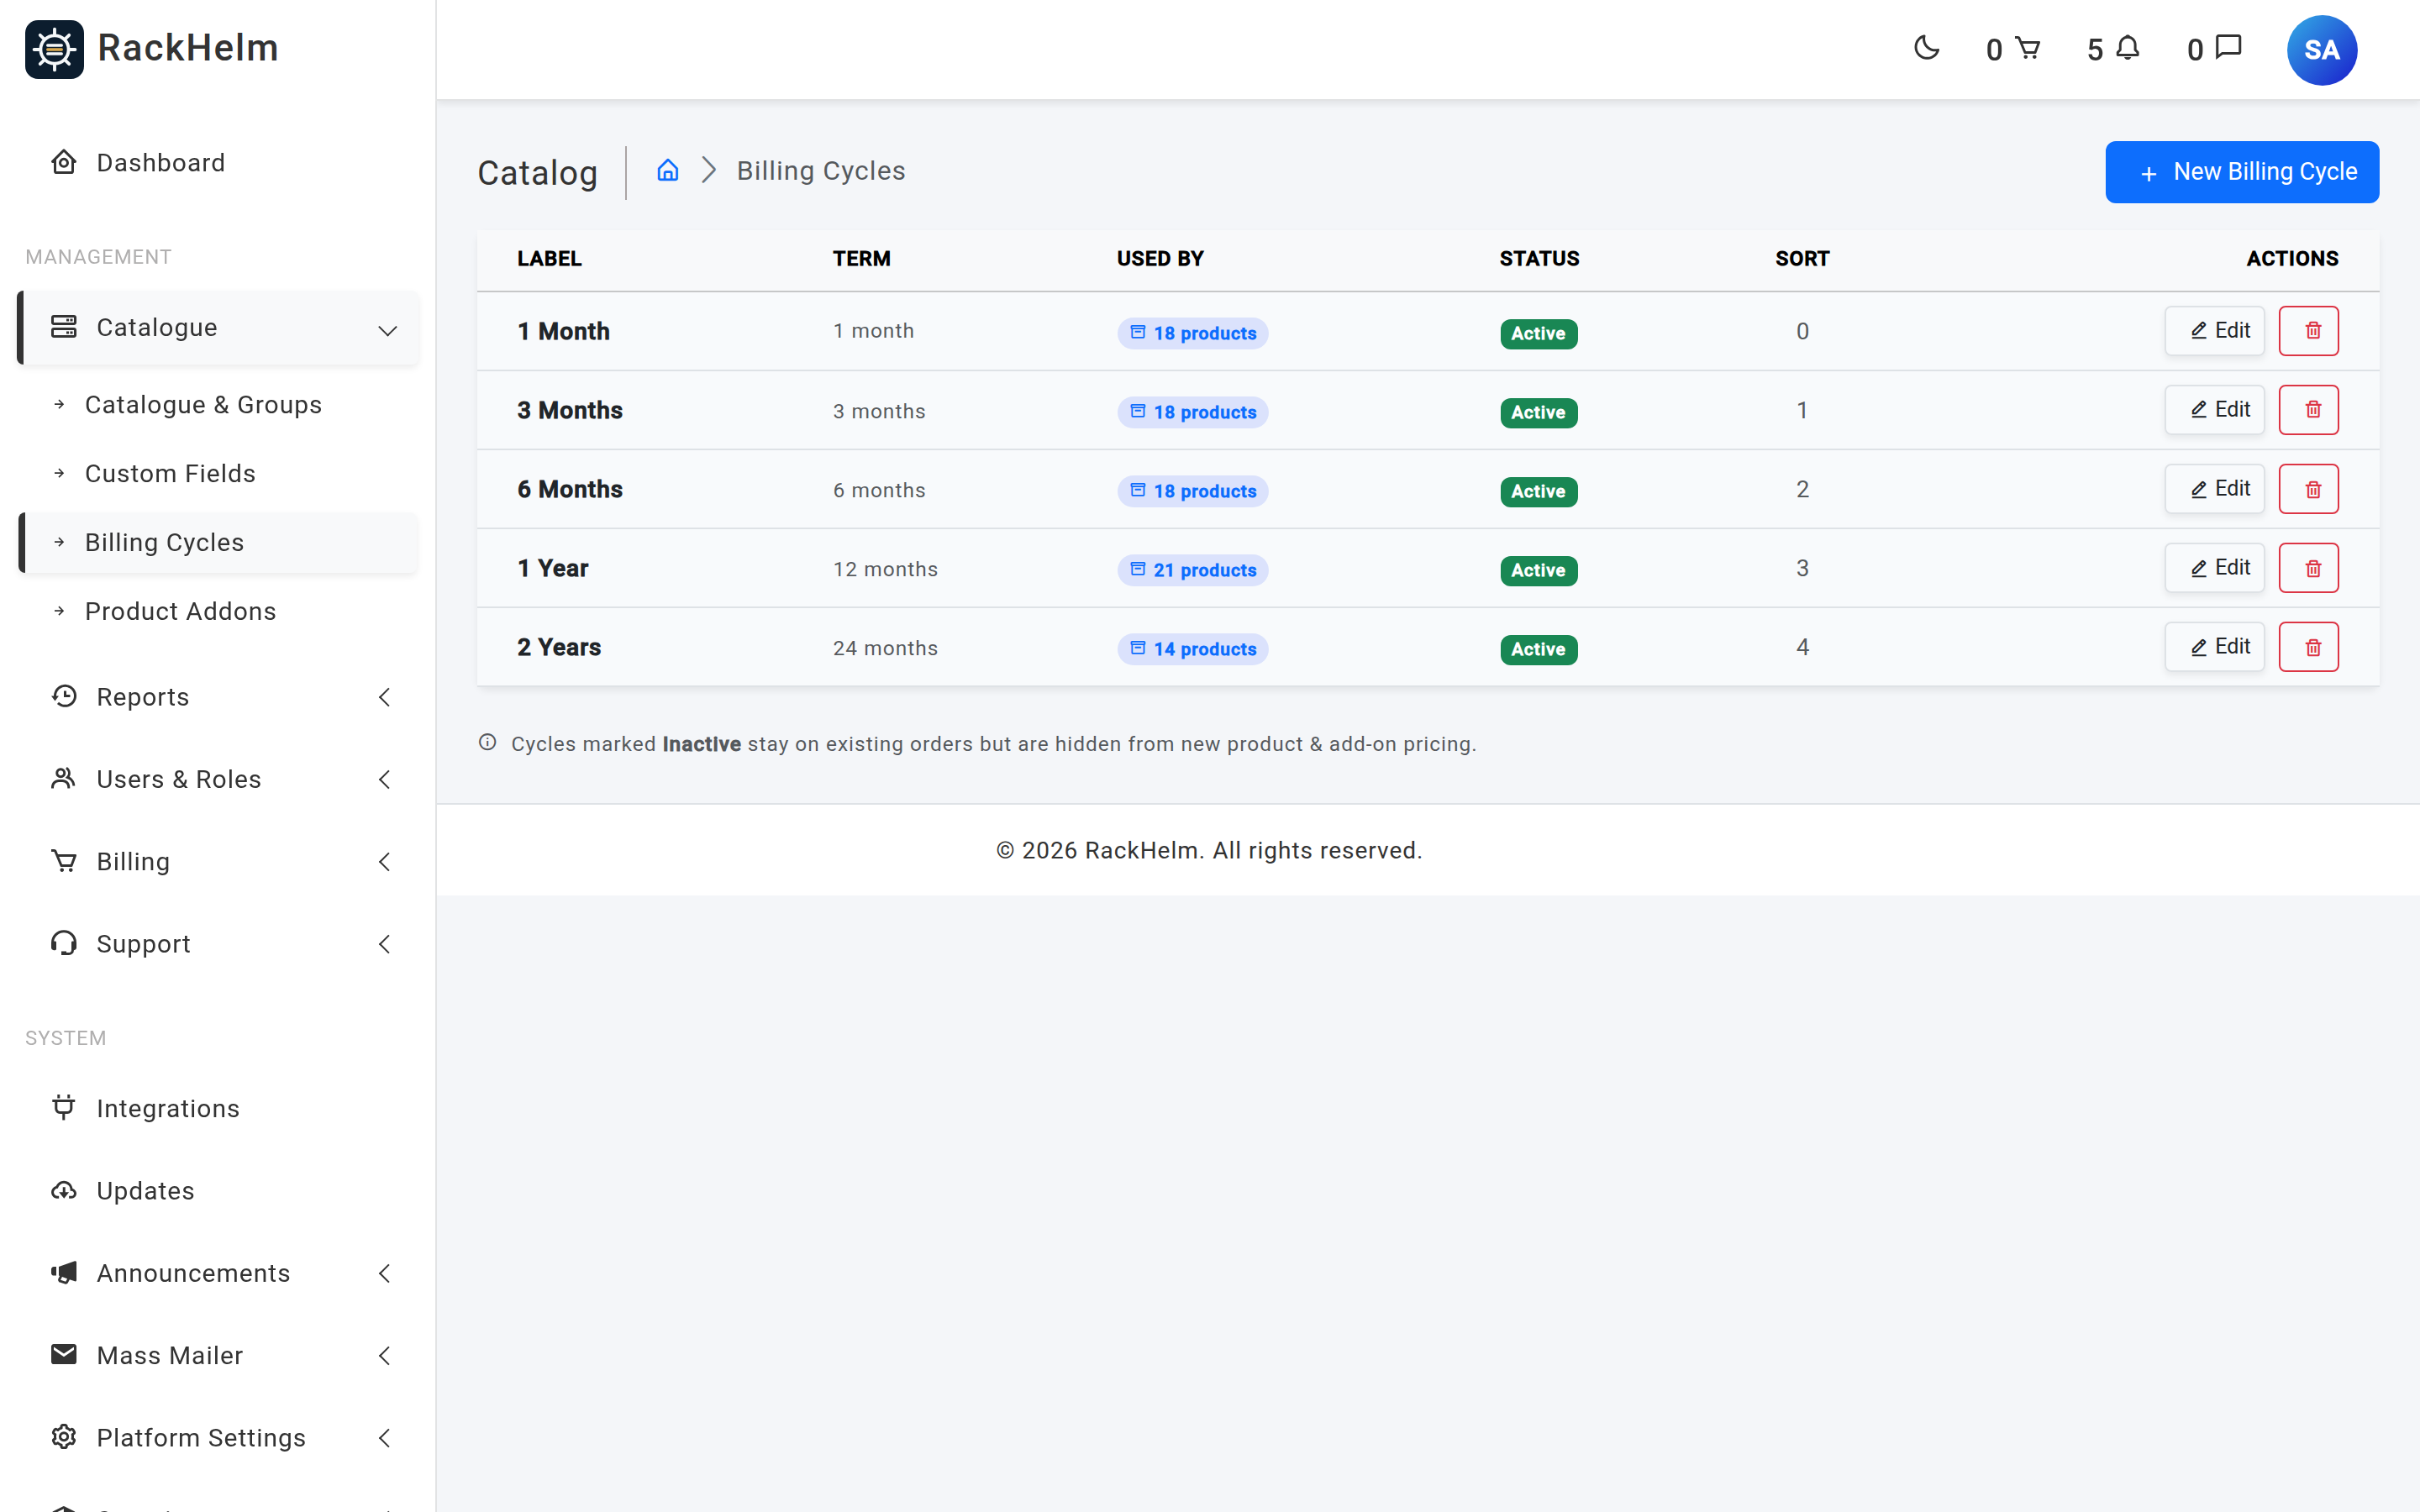
Task: Open the SA user avatar menu
Action: [2321, 50]
